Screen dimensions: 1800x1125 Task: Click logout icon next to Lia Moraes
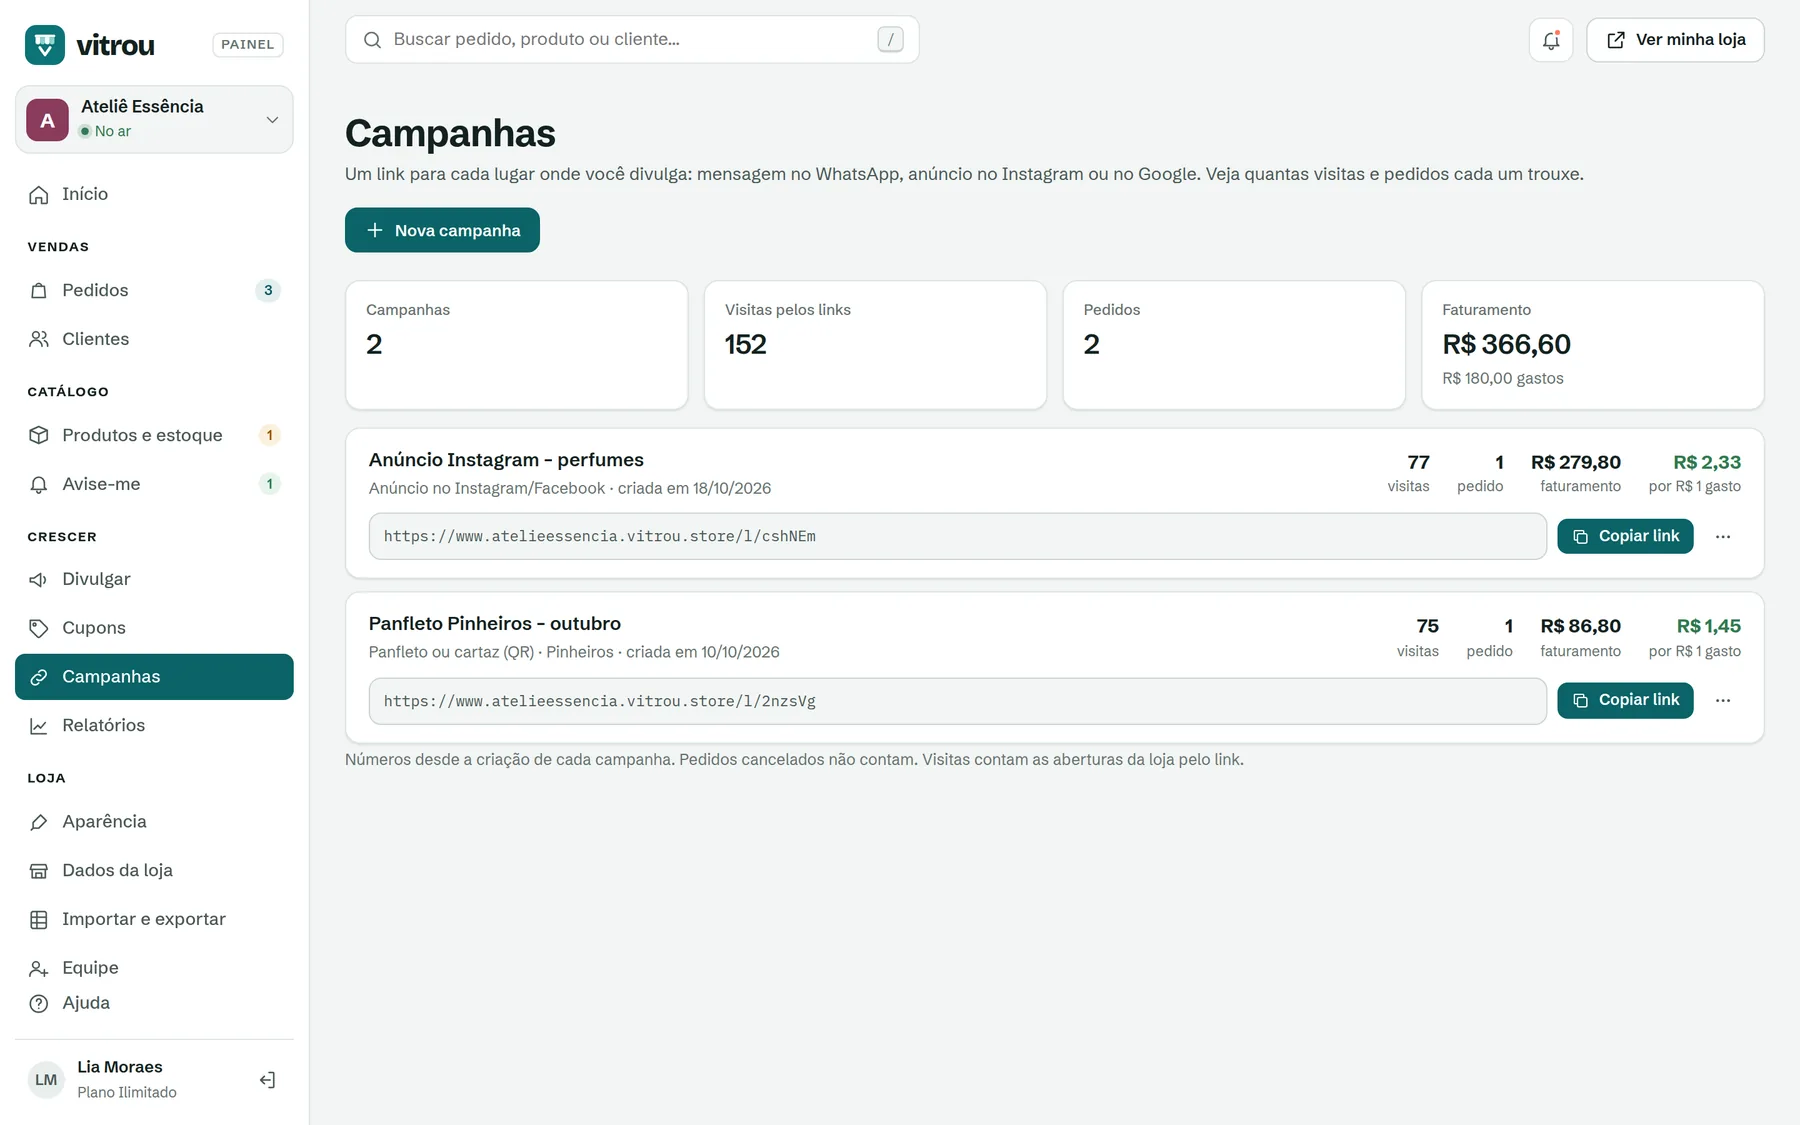(x=267, y=1080)
